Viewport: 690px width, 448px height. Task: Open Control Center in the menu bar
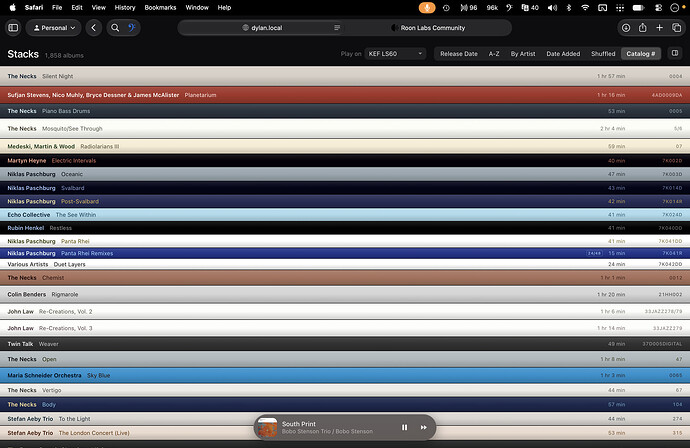(x=658, y=7)
